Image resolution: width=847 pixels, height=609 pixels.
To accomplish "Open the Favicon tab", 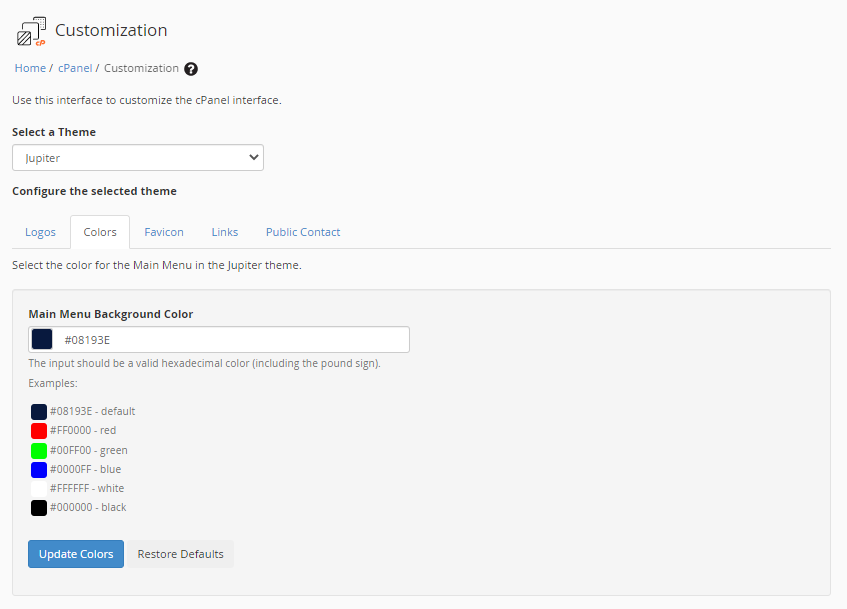I will (164, 232).
